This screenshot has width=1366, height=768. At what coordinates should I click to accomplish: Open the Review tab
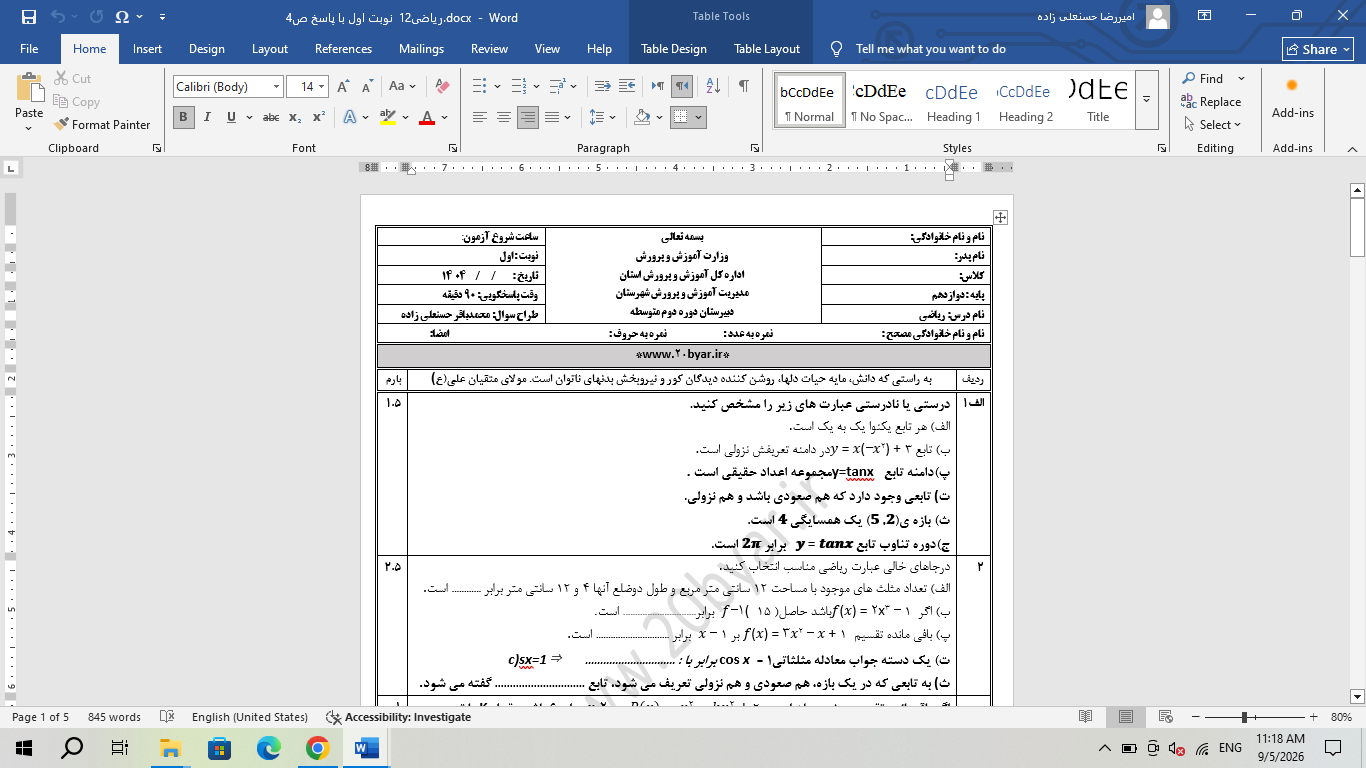pos(490,49)
